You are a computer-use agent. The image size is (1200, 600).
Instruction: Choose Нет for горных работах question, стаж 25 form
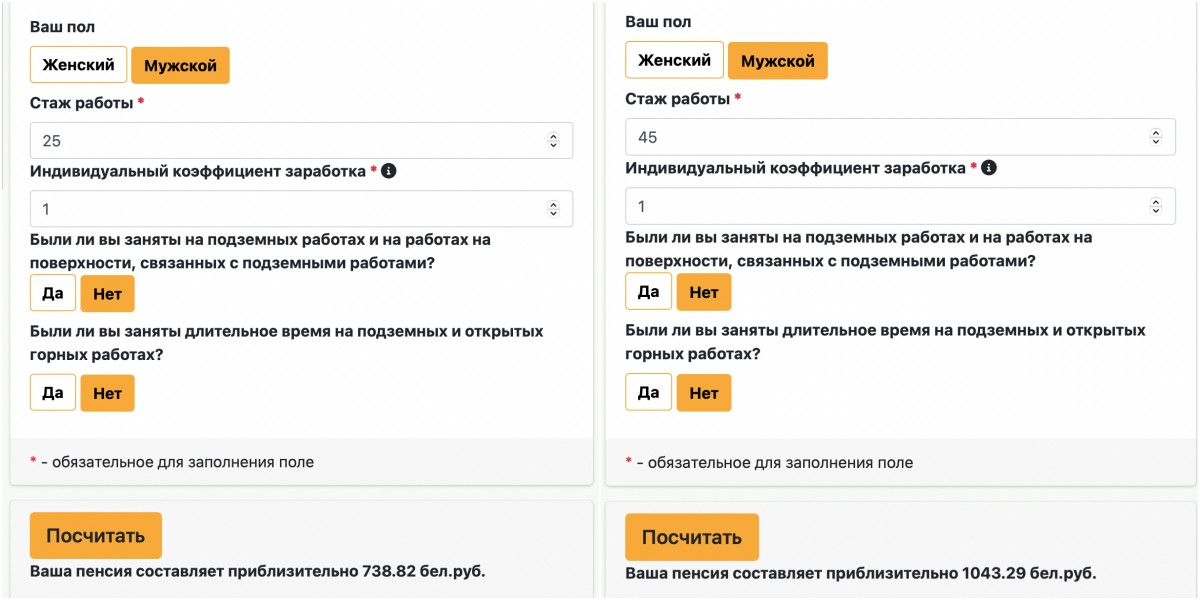pos(107,393)
